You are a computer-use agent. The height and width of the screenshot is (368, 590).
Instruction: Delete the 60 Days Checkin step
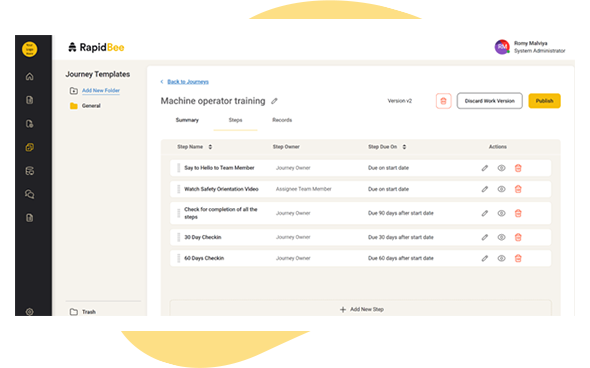[x=518, y=259]
